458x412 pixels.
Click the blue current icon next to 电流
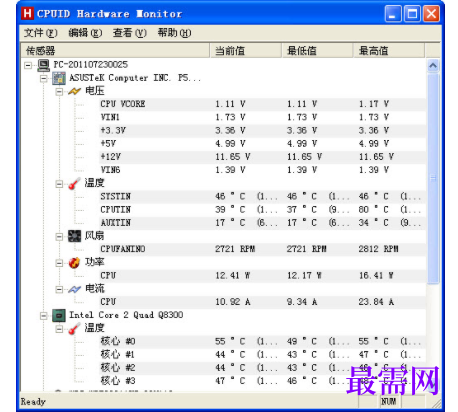[x=75, y=289]
